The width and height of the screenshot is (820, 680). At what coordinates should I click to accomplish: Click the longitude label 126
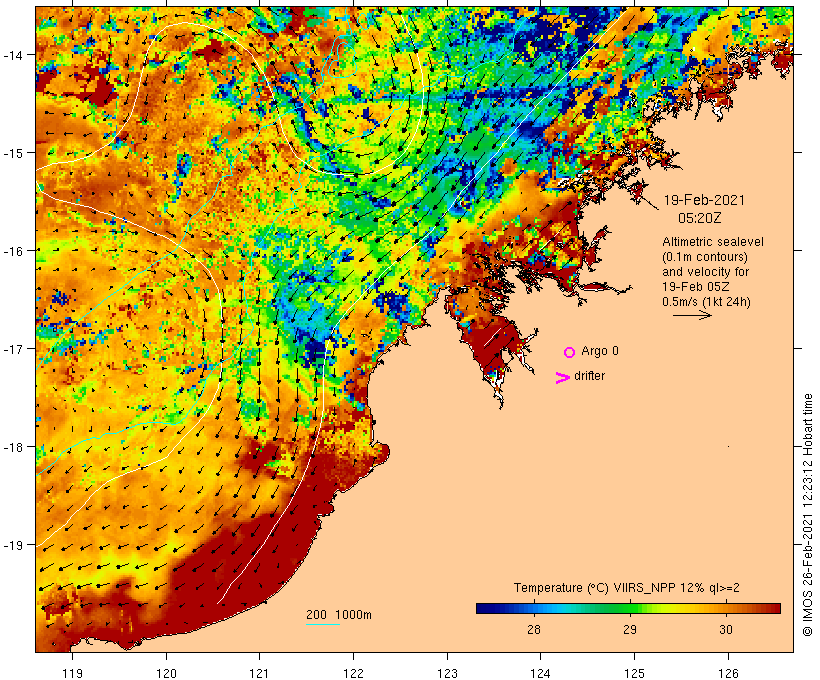click(x=728, y=673)
